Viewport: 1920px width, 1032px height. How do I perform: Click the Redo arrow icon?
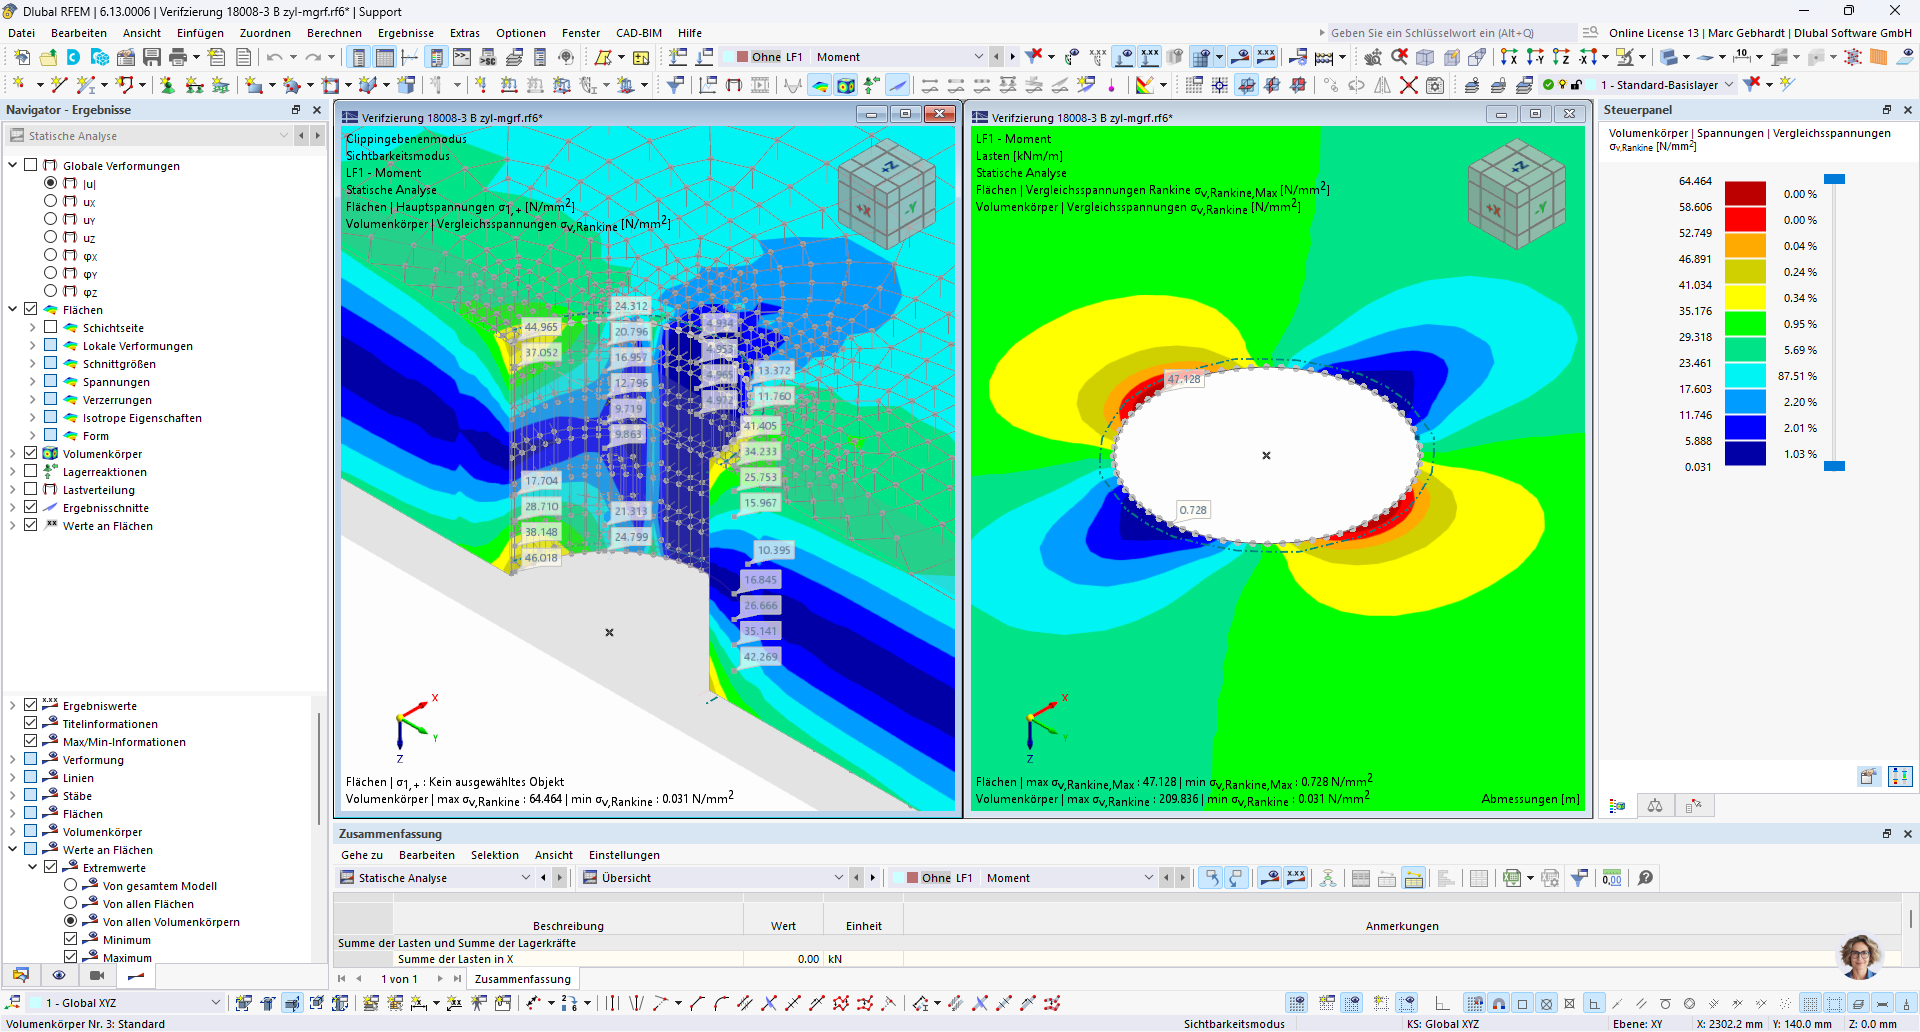(313, 57)
